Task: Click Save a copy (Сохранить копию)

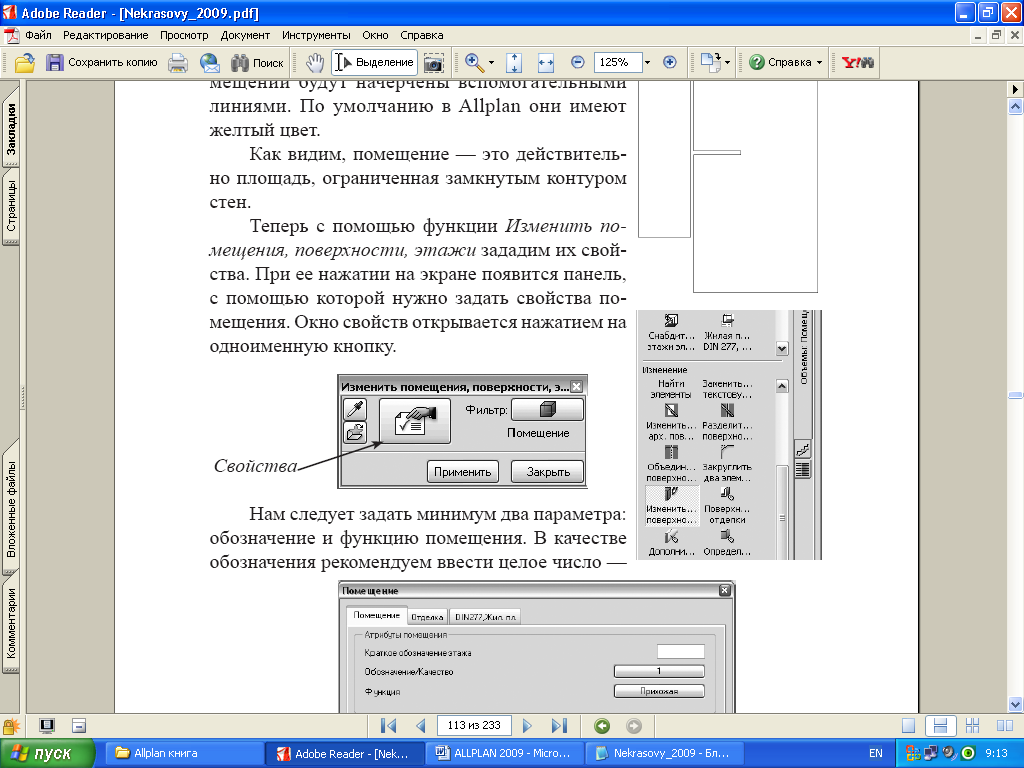Action: coord(101,63)
